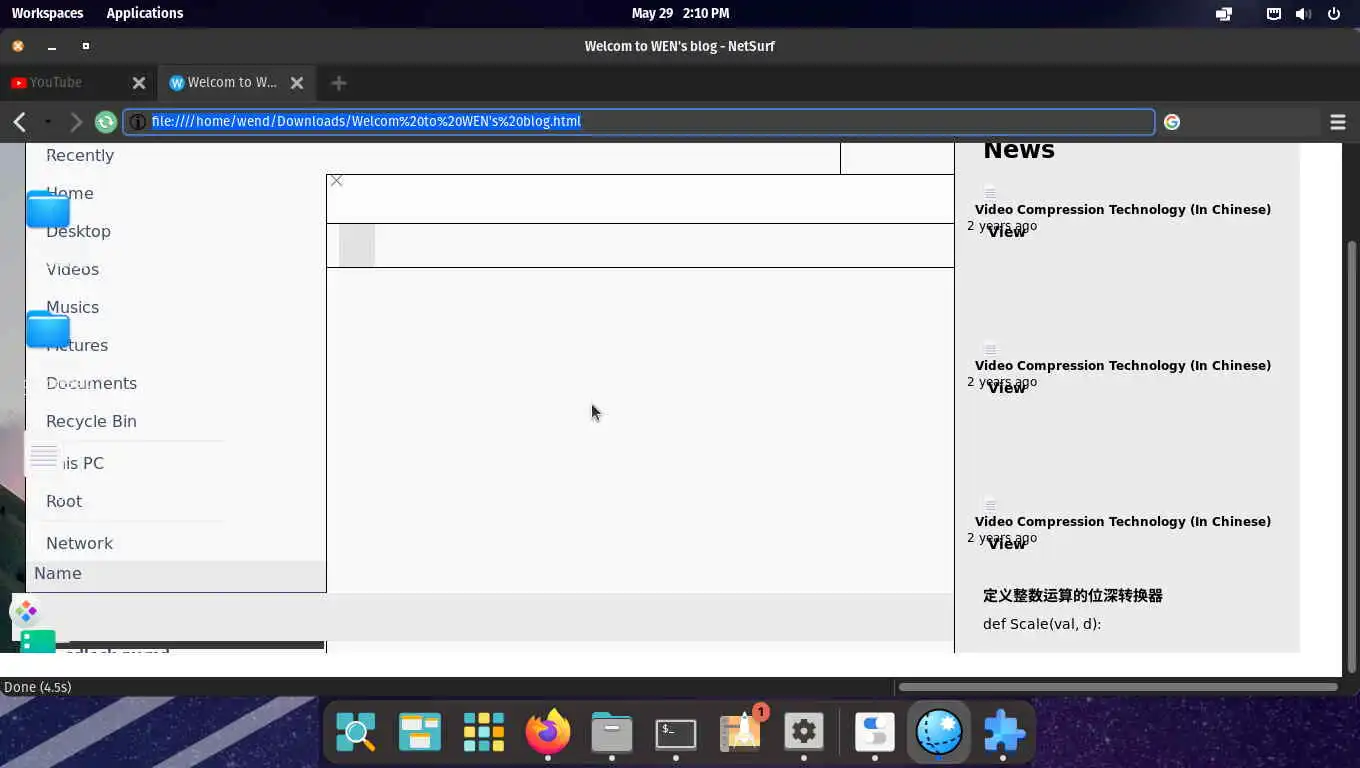Go back using the back arrow
Image resolution: width=1360 pixels, height=768 pixels.
pyautogui.click(x=20, y=122)
